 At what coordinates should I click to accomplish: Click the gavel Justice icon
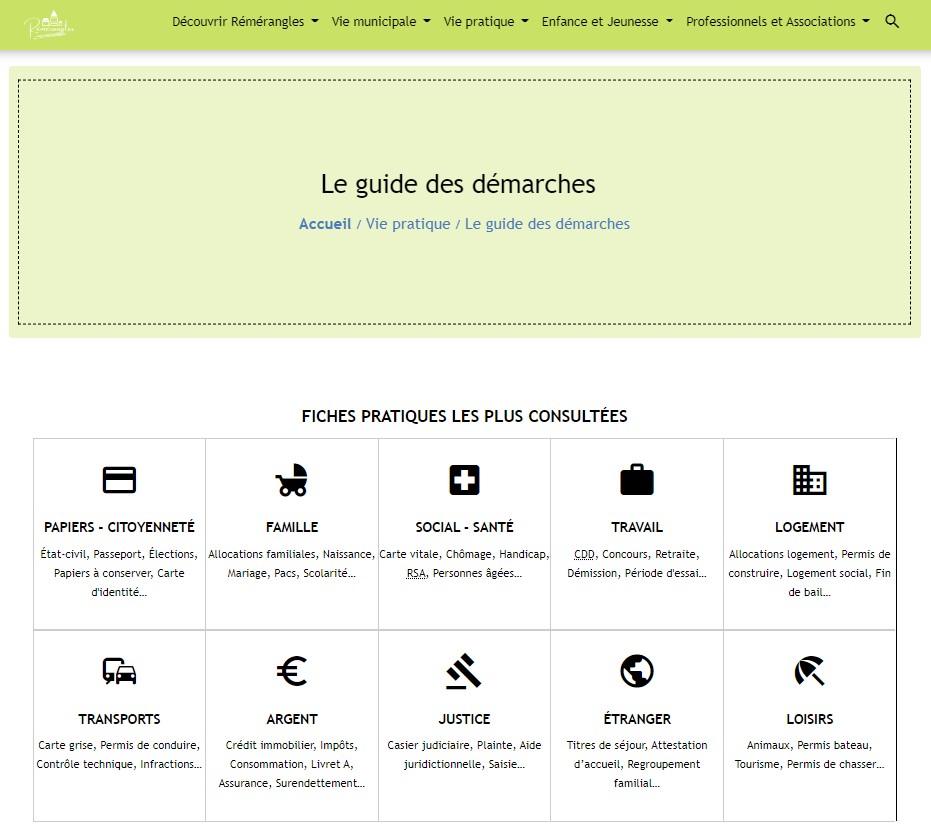pos(464,672)
